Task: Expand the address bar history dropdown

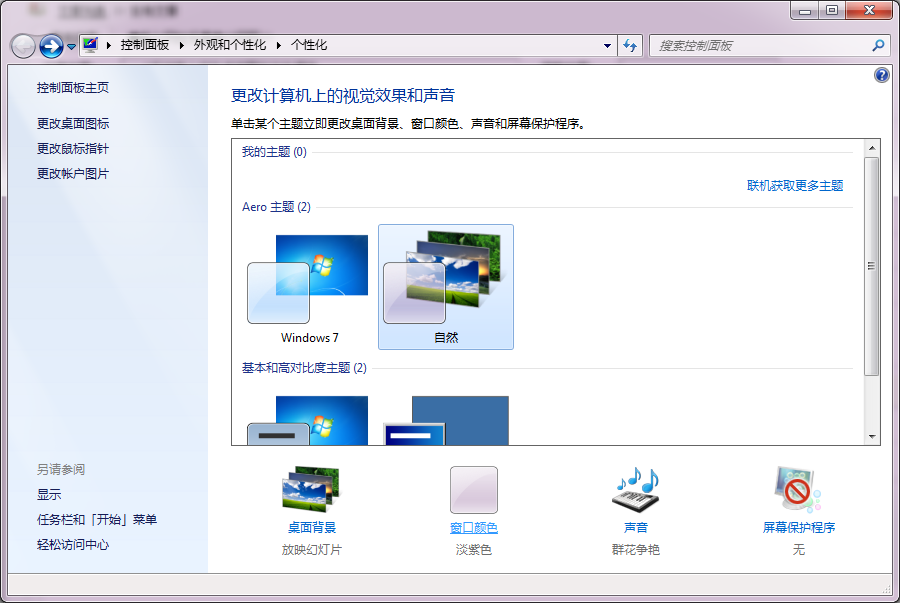Action: point(607,45)
